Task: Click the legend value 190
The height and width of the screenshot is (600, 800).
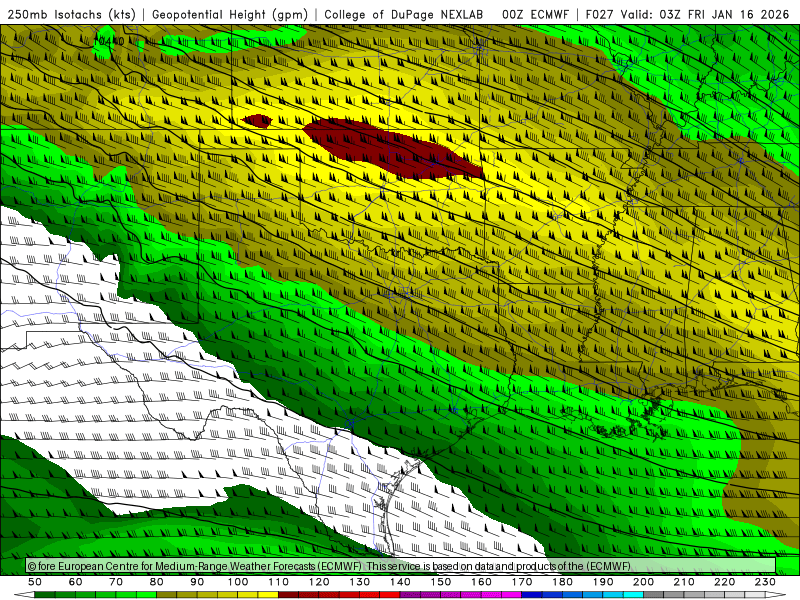Action: tap(603, 582)
